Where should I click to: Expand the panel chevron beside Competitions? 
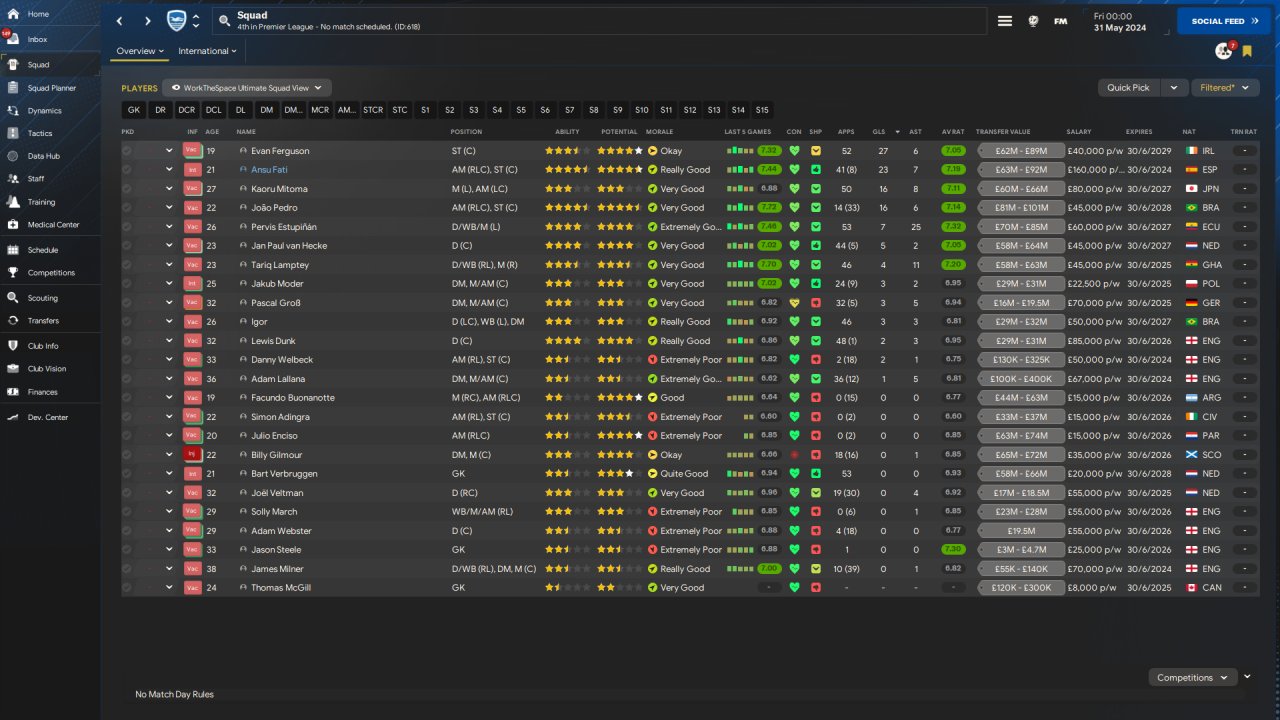pos(1247,677)
